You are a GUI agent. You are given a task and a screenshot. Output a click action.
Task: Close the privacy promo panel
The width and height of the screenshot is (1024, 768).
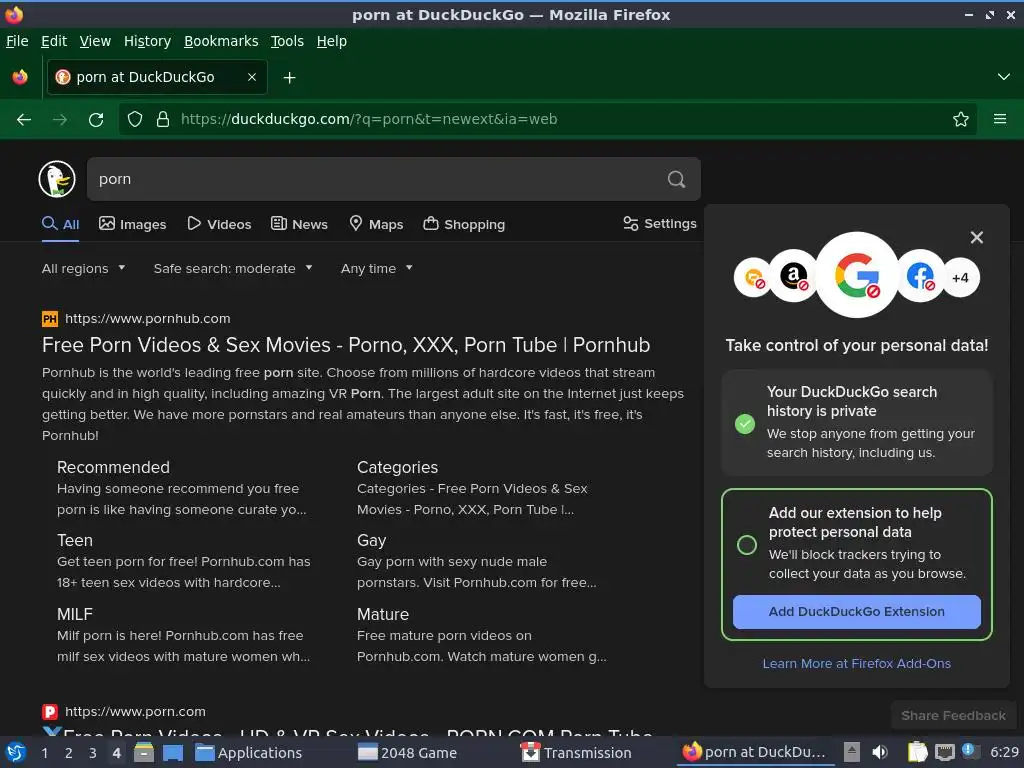click(976, 238)
